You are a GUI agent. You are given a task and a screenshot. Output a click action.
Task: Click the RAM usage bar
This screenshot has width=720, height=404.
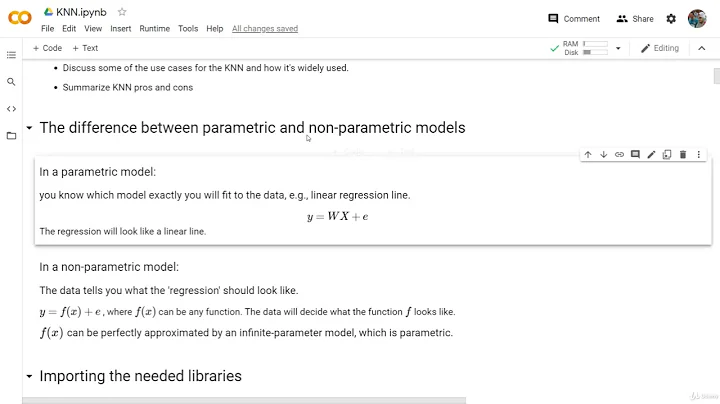(595, 44)
